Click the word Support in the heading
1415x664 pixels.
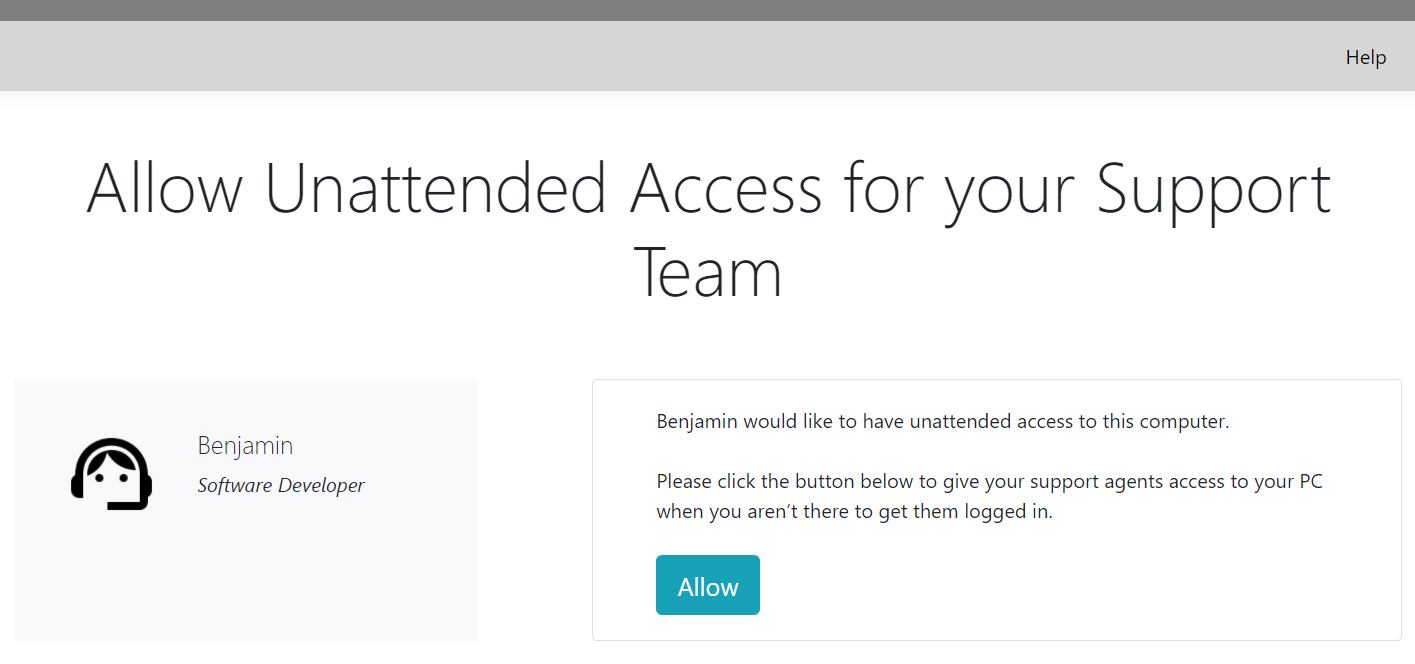point(1213,188)
